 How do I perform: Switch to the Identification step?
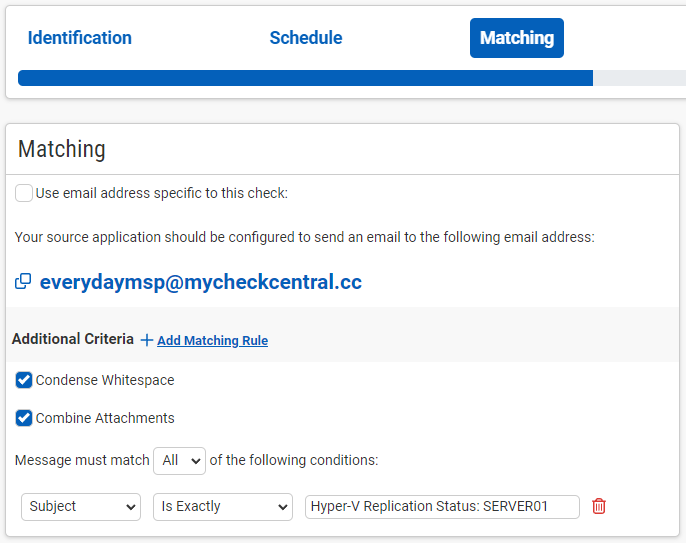[80, 38]
